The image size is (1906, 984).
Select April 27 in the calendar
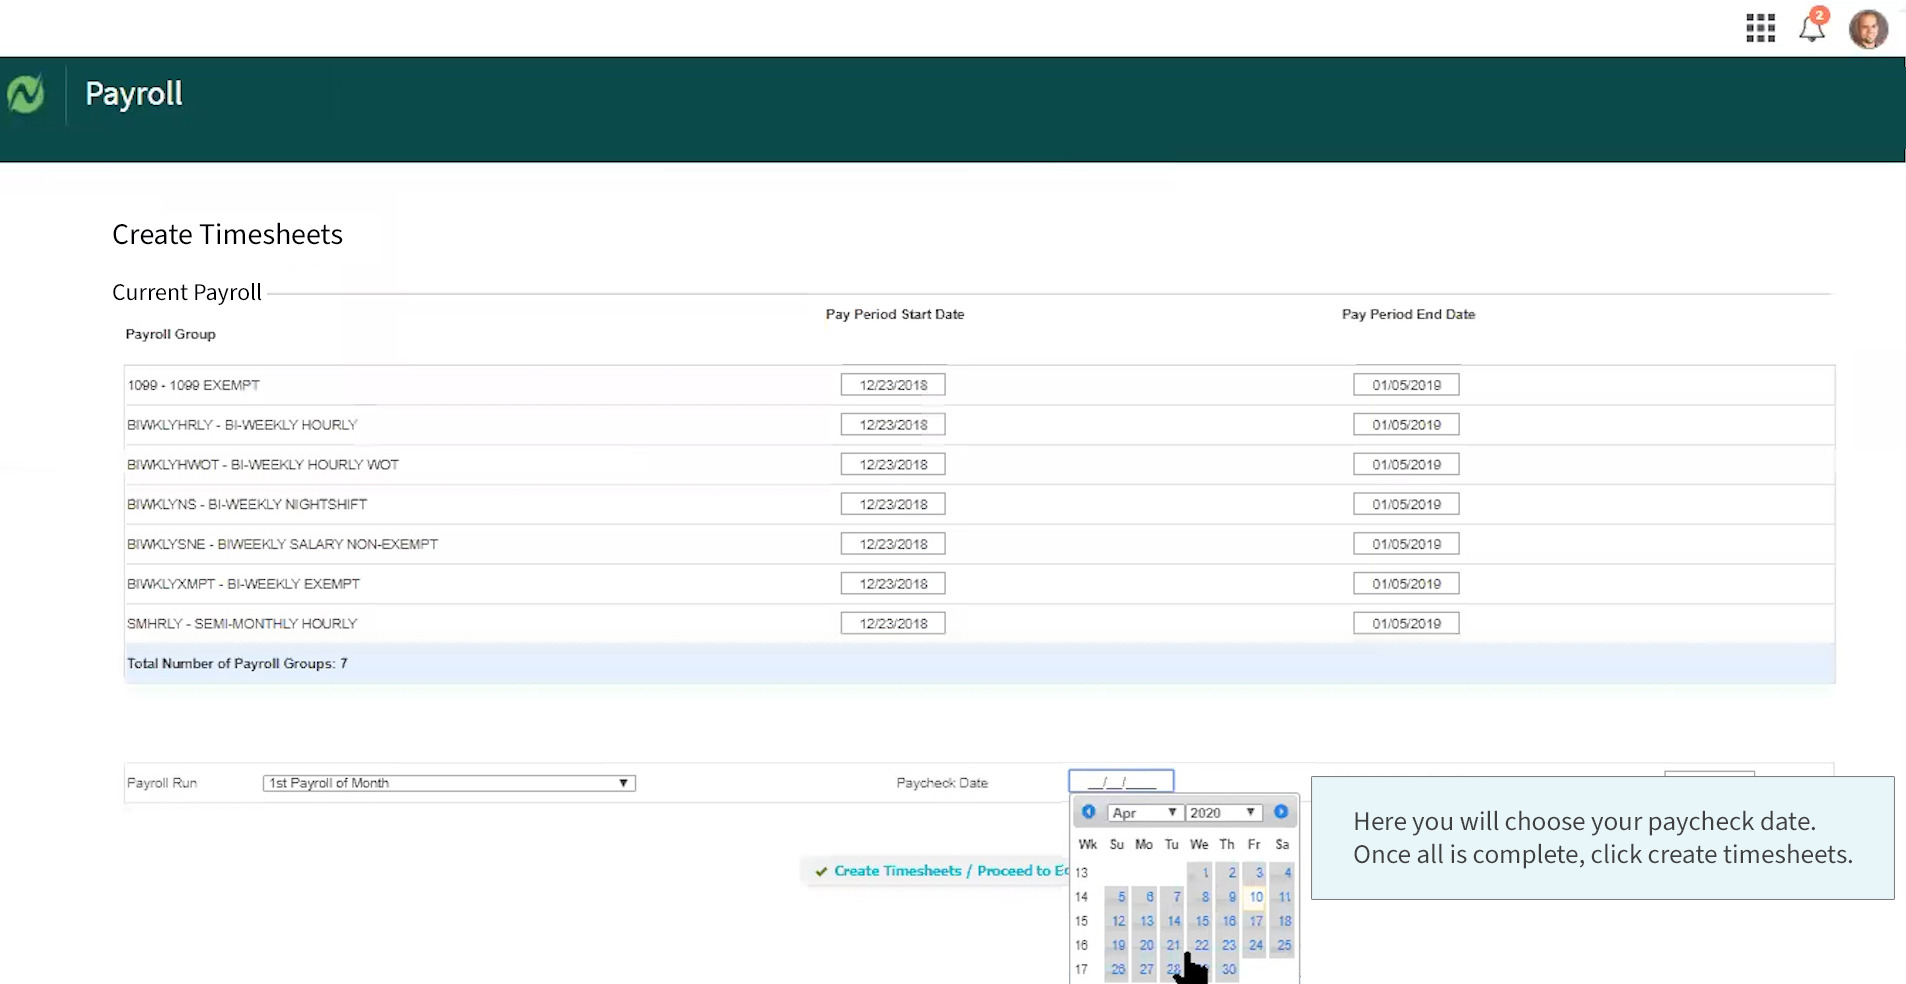1145,969
